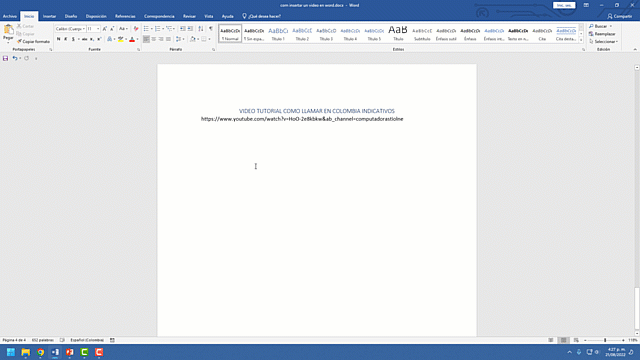Increase font size with the grow-font icon
Screen dimensions: 640x360
click(105, 29)
